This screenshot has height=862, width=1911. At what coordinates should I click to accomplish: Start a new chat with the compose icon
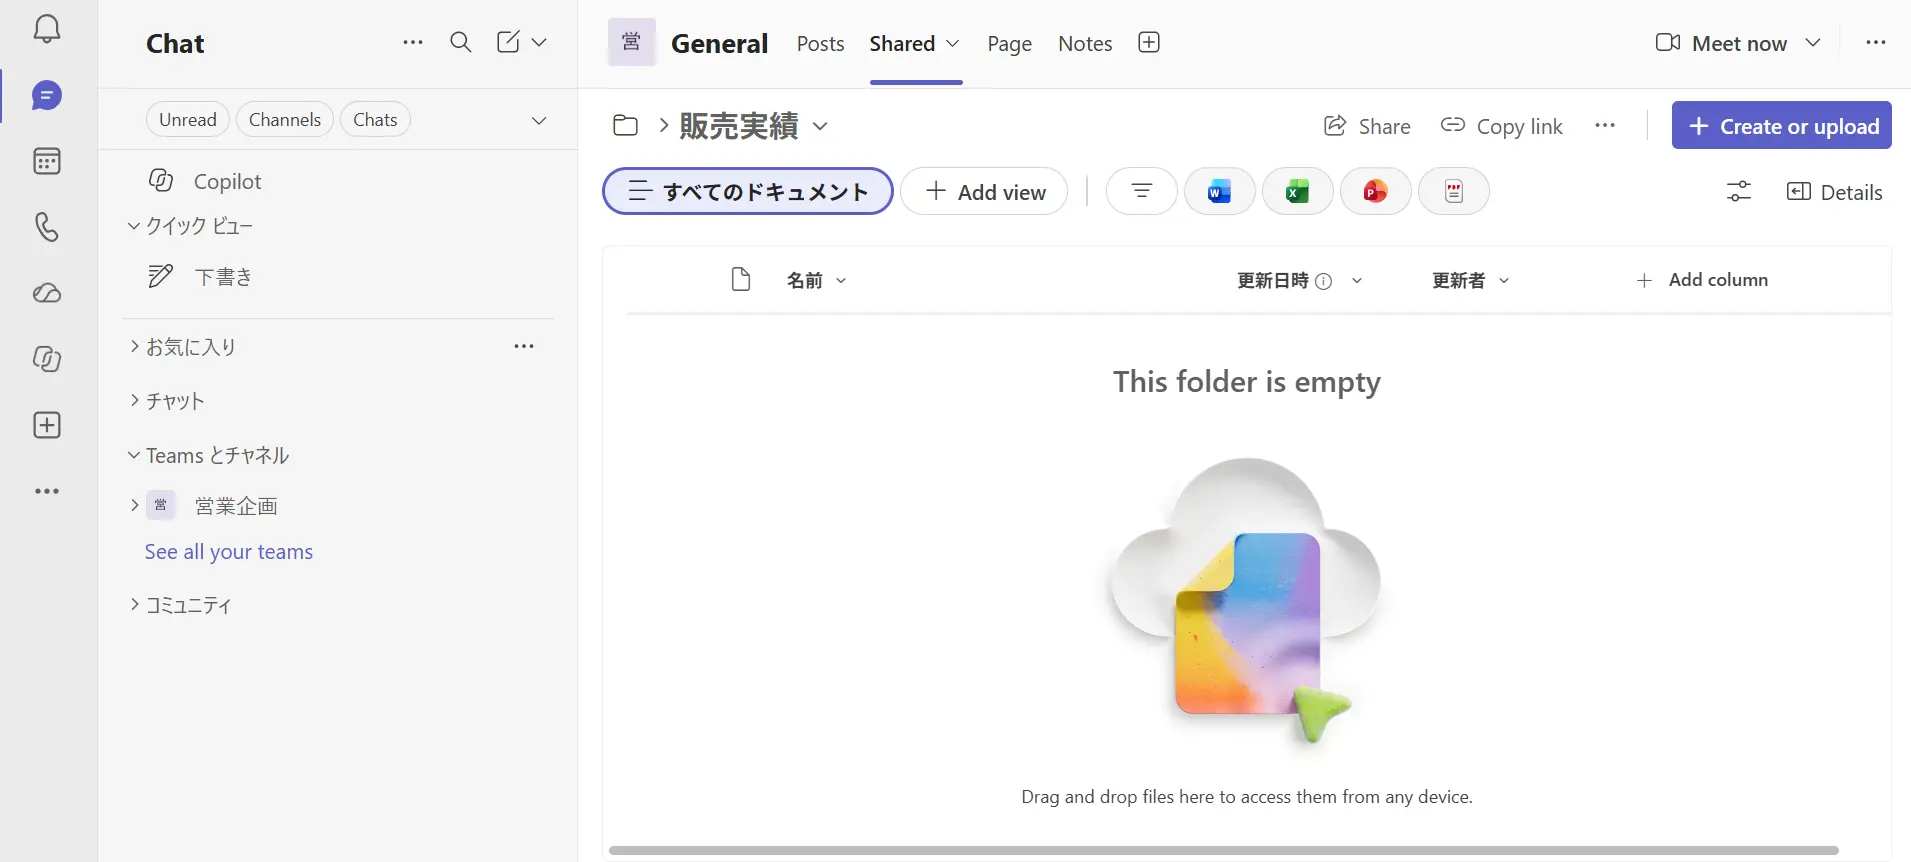(x=508, y=42)
